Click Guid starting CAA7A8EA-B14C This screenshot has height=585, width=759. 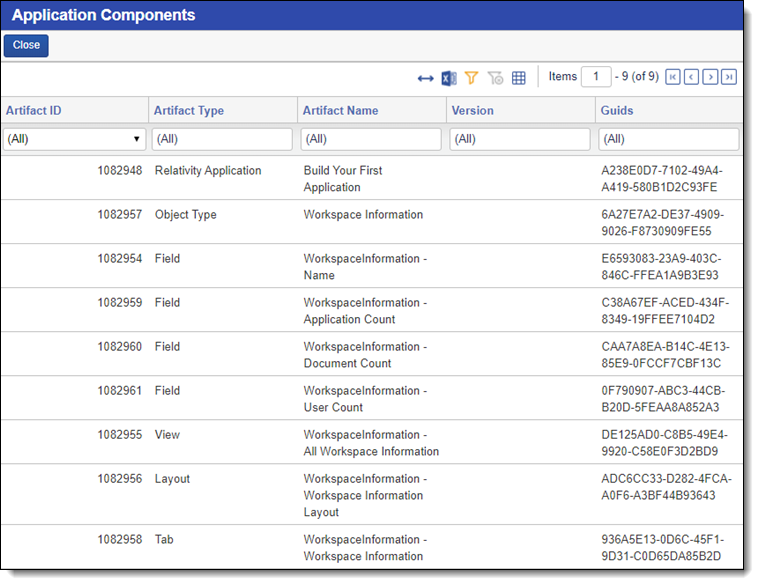665,355
